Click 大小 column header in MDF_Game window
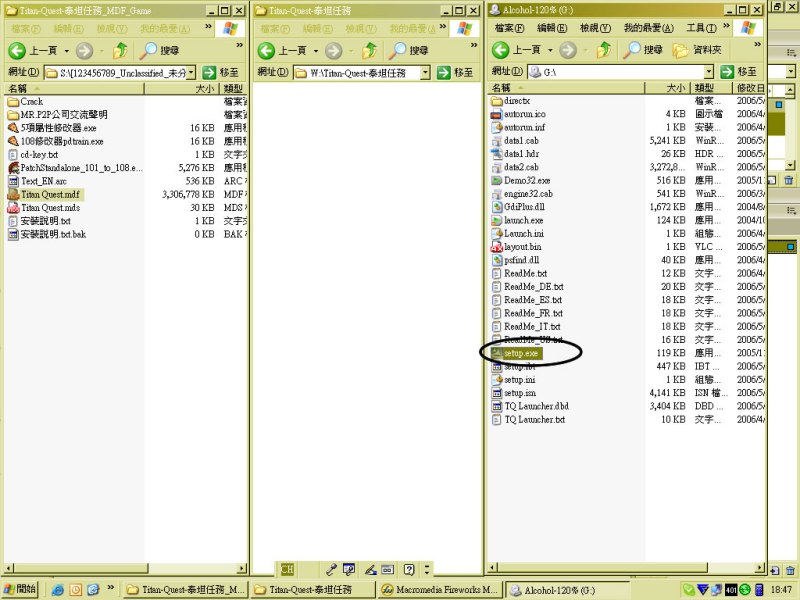 tap(182, 89)
